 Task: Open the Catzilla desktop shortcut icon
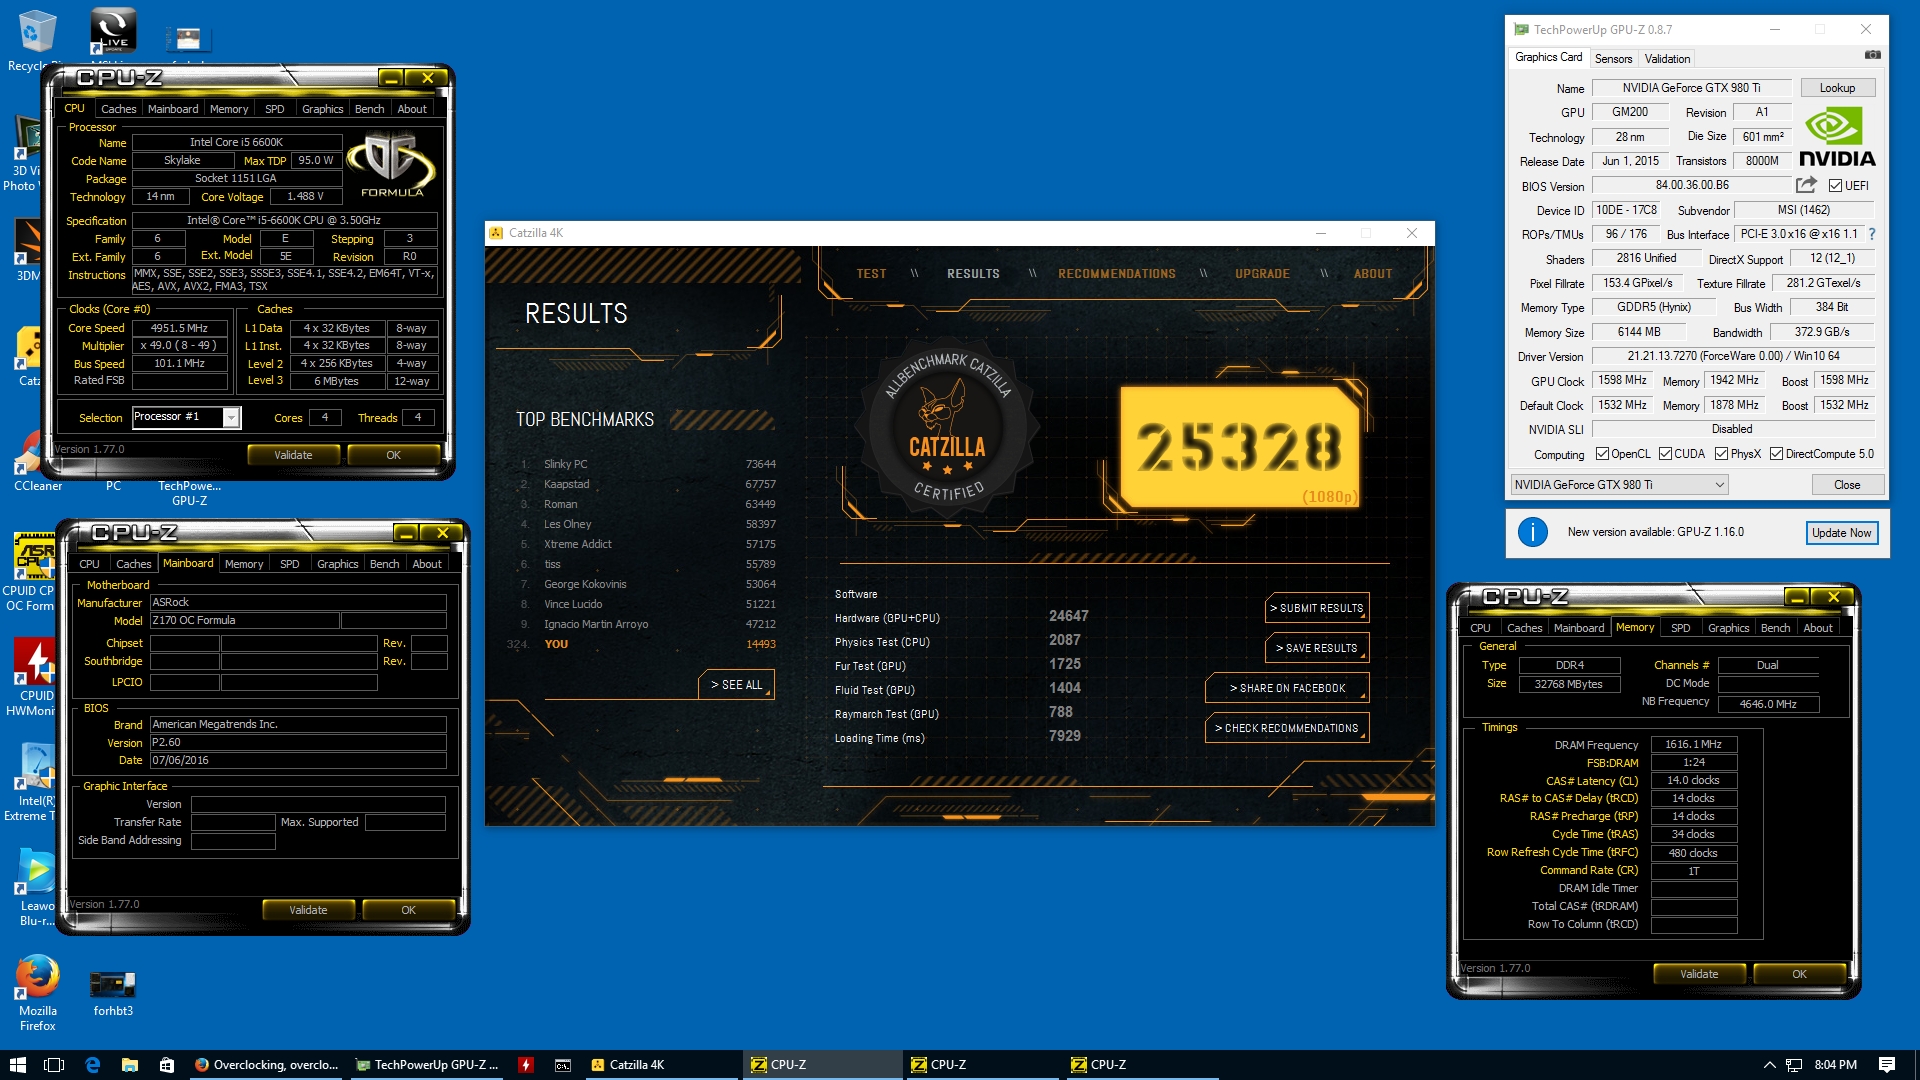click(x=28, y=357)
